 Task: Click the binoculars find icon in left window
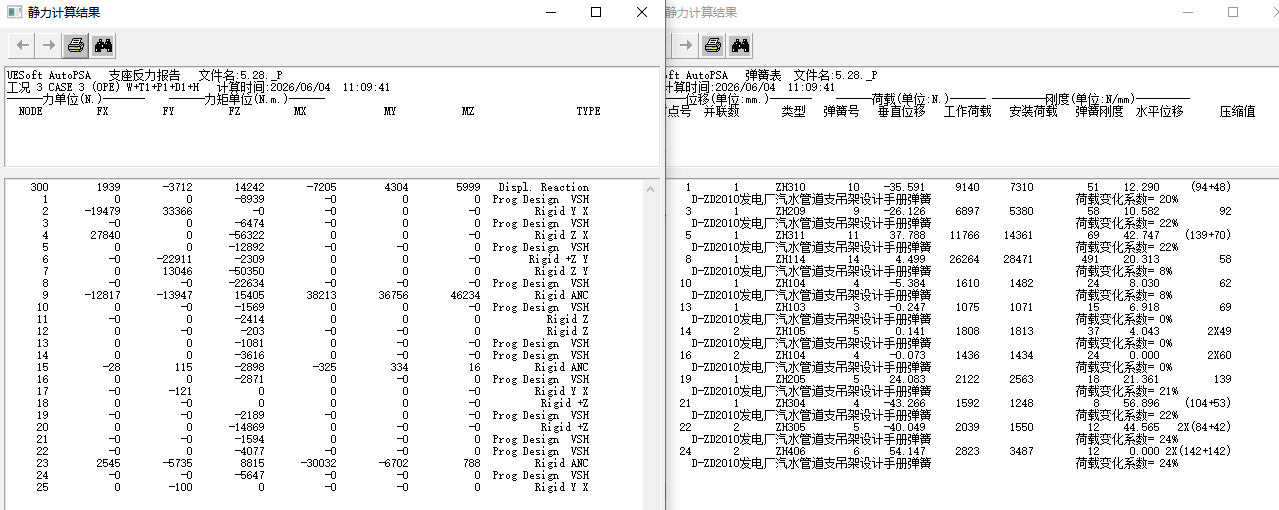(102, 45)
